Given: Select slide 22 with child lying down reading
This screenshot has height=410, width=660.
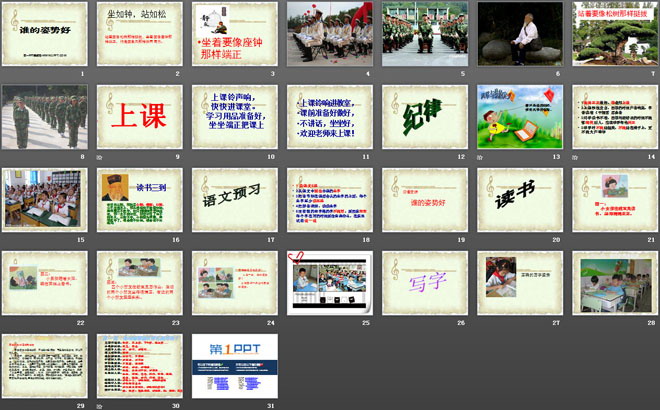Looking at the screenshot, I should click(45, 283).
